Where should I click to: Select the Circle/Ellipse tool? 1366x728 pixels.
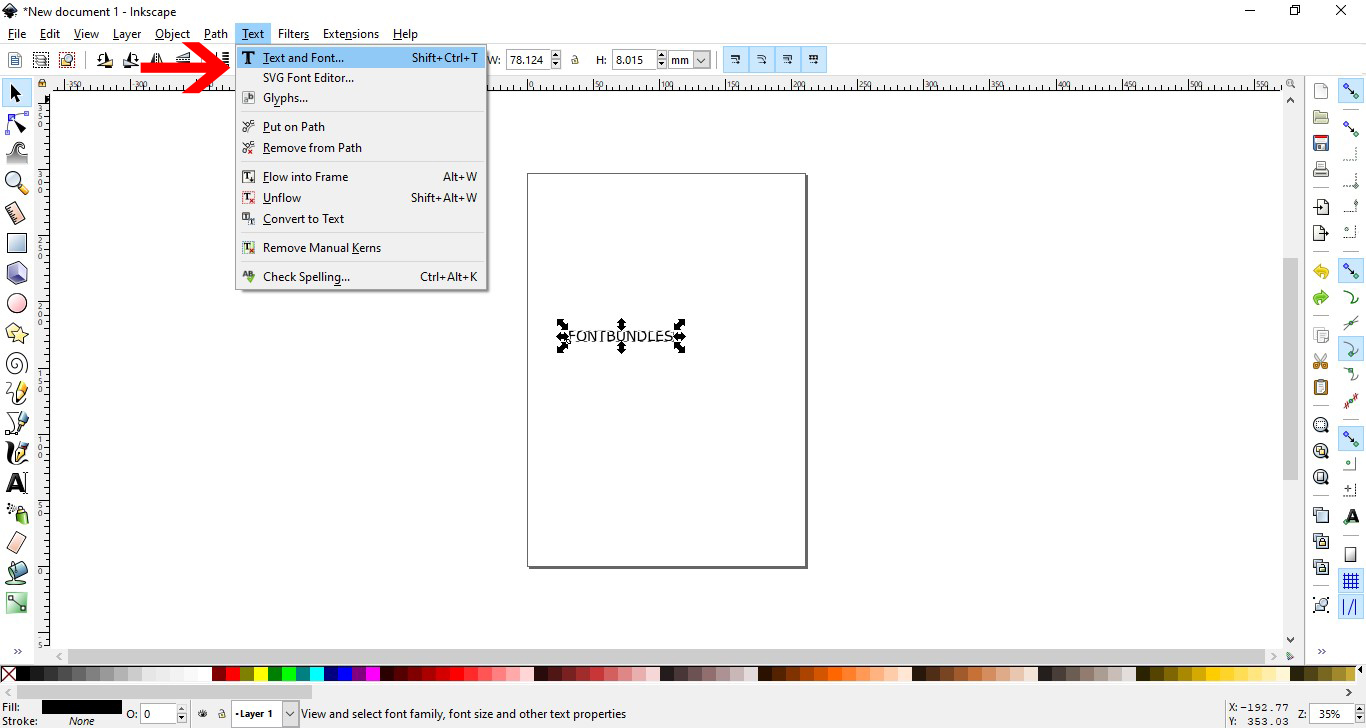(16, 303)
